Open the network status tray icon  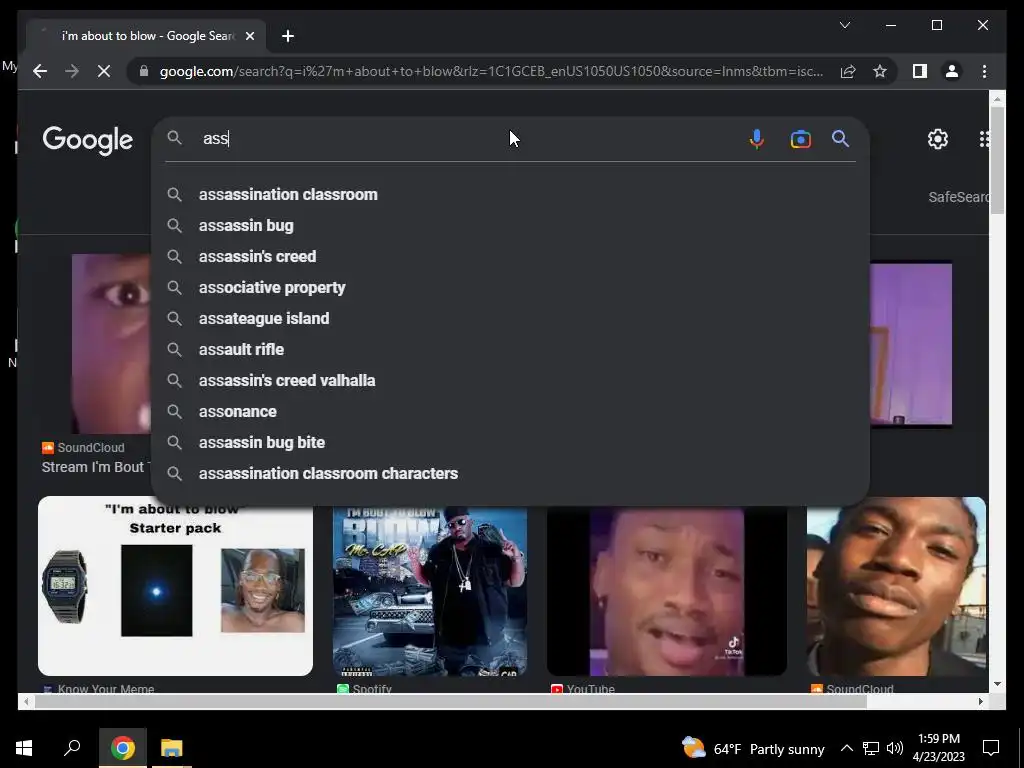pos(871,748)
